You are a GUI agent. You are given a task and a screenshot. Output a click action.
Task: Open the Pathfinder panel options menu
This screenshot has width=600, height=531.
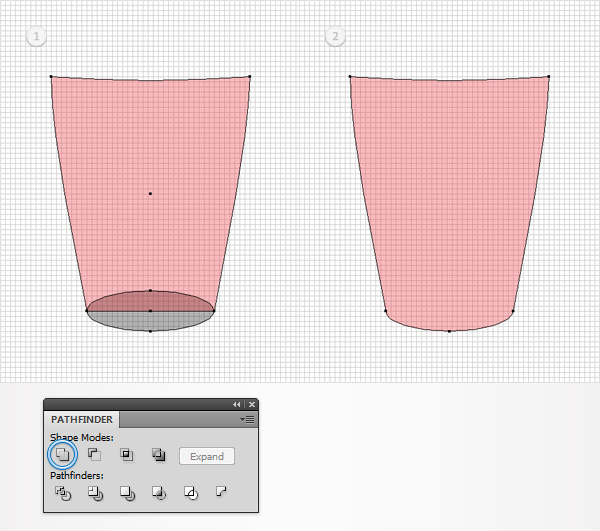click(247, 420)
